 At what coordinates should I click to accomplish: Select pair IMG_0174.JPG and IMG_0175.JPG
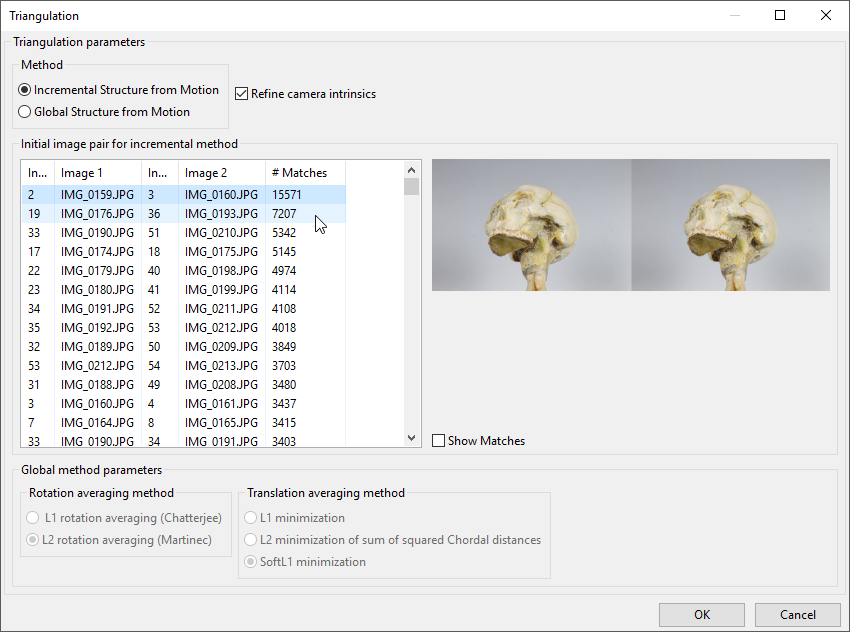184,252
